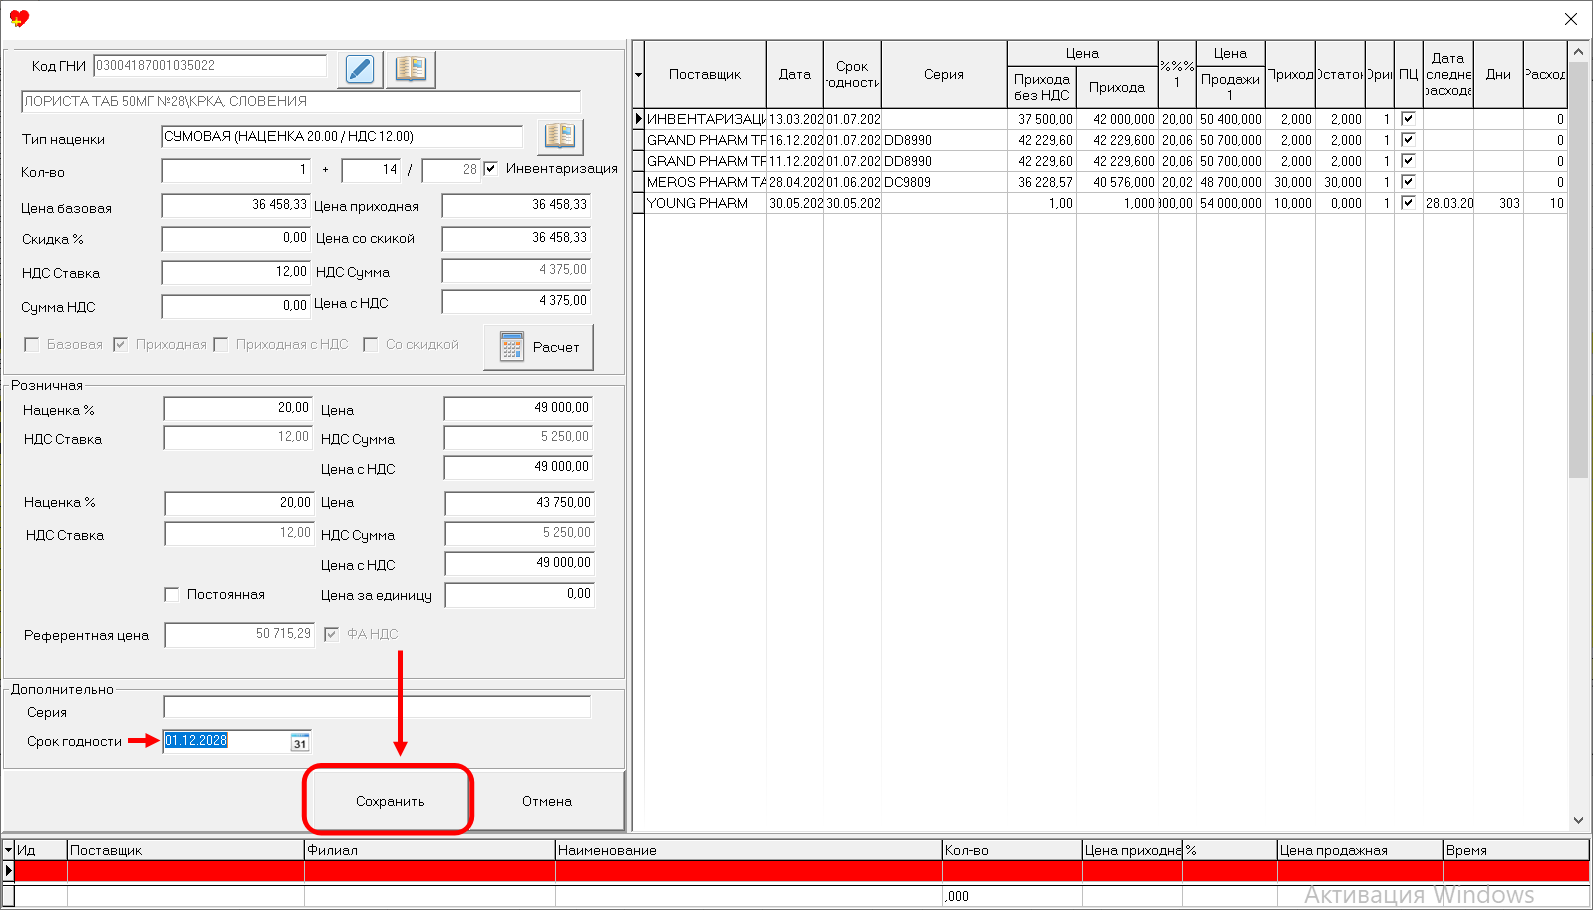Check the Базовая checkbox

point(32,344)
